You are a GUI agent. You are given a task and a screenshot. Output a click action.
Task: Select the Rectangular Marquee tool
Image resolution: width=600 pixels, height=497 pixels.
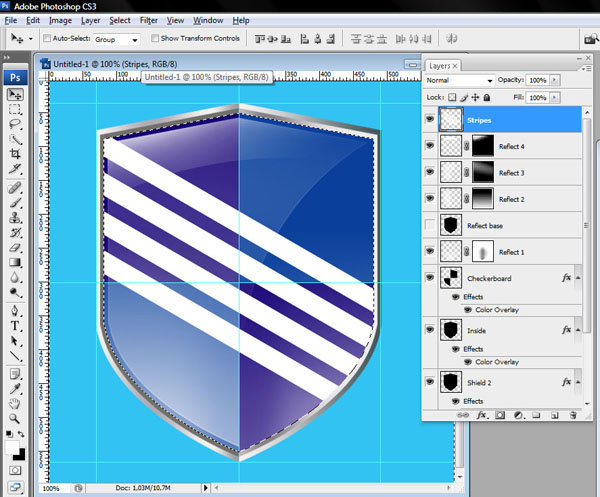[15, 109]
